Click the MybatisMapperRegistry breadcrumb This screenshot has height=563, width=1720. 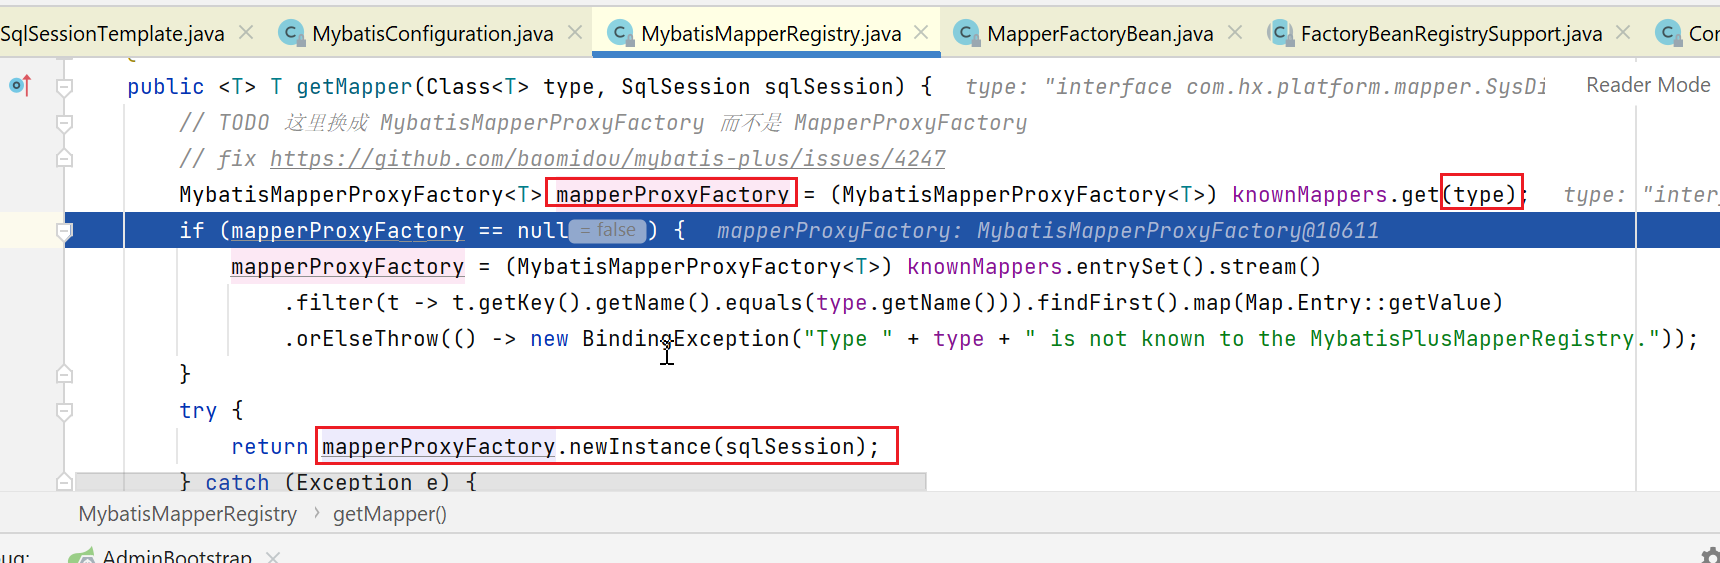coord(188,514)
